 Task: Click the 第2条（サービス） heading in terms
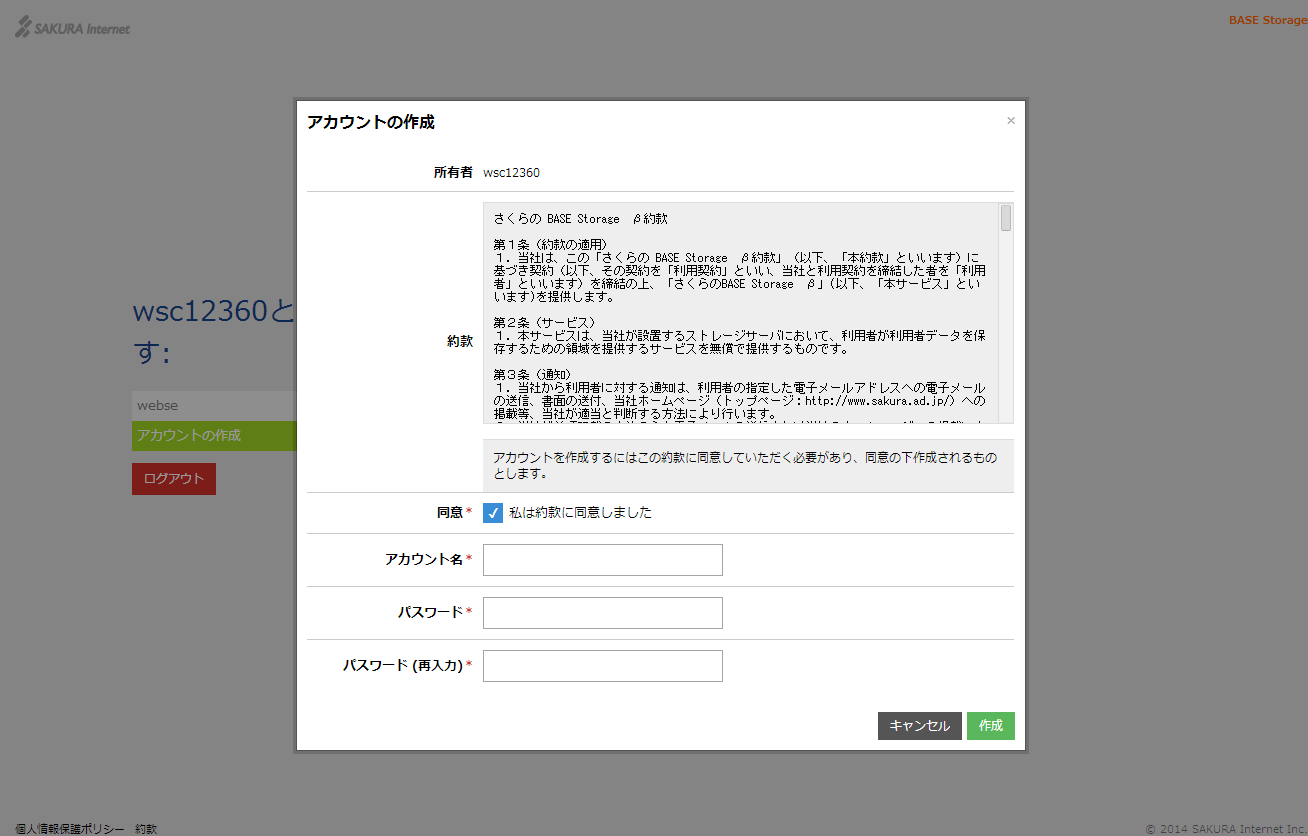coord(544,322)
